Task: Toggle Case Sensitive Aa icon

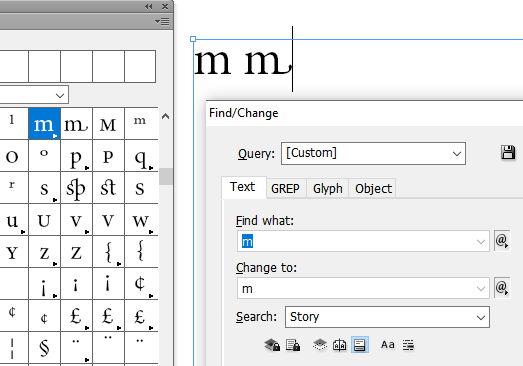Action: [x=388, y=345]
